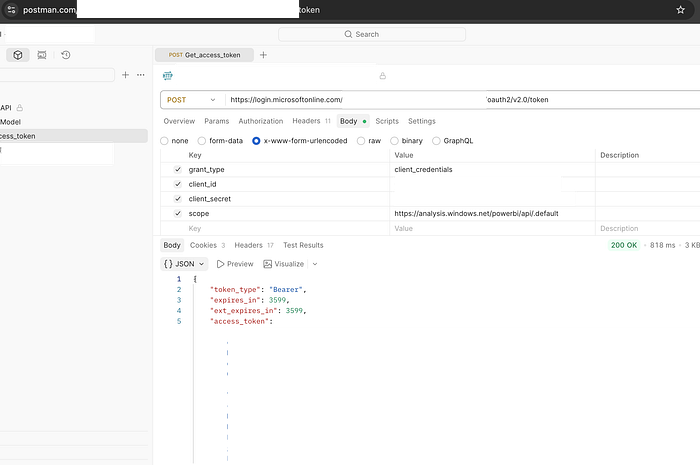The width and height of the screenshot is (700, 465).
Task: Click the lock icon next to API
Action: click(20, 108)
